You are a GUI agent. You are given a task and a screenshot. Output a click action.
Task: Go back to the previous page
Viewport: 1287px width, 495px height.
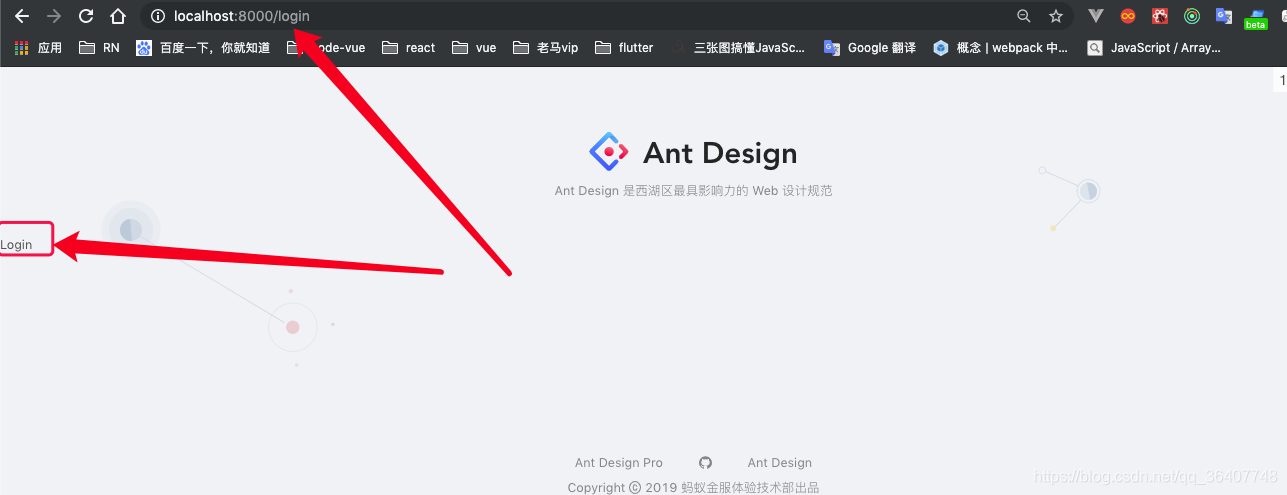coord(22,16)
